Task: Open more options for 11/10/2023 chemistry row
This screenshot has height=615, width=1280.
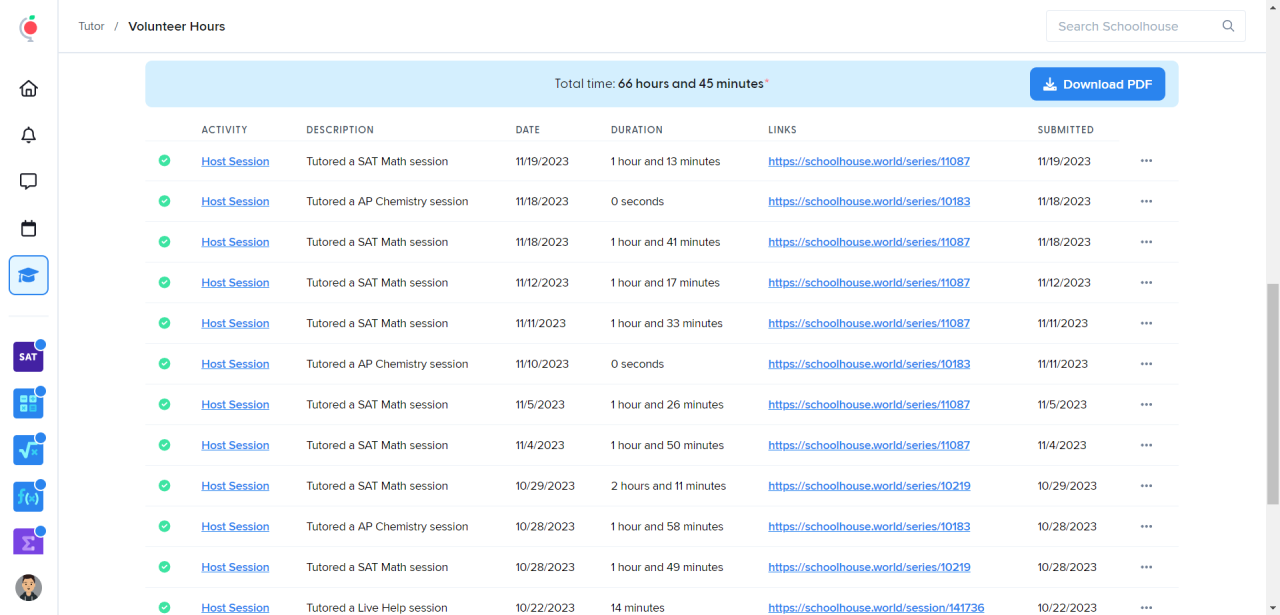Action: point(1146,364)
